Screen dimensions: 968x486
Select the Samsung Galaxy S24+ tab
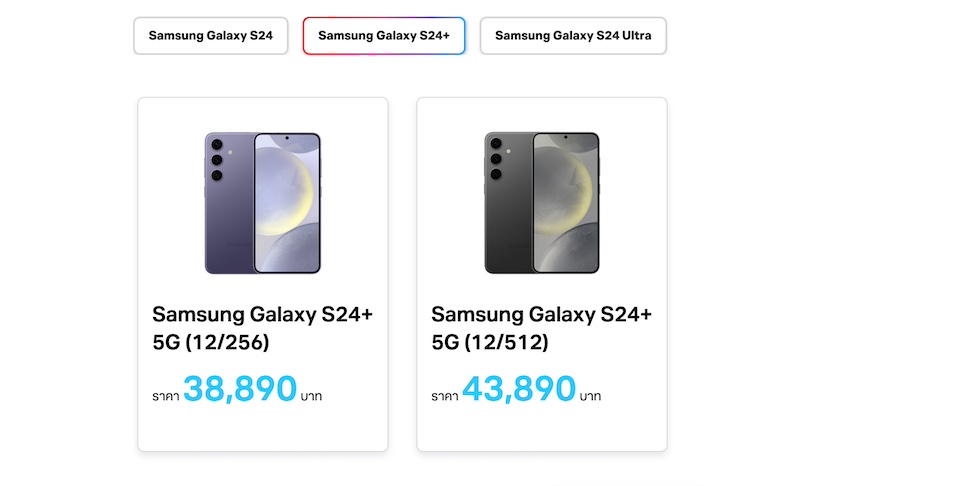tap(384, 36)
